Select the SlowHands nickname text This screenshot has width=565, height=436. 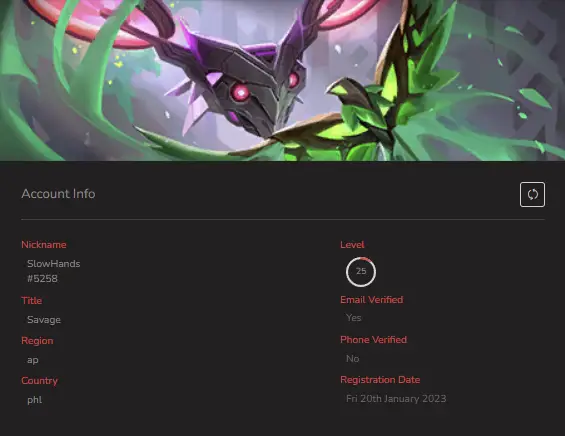[54, 264]
